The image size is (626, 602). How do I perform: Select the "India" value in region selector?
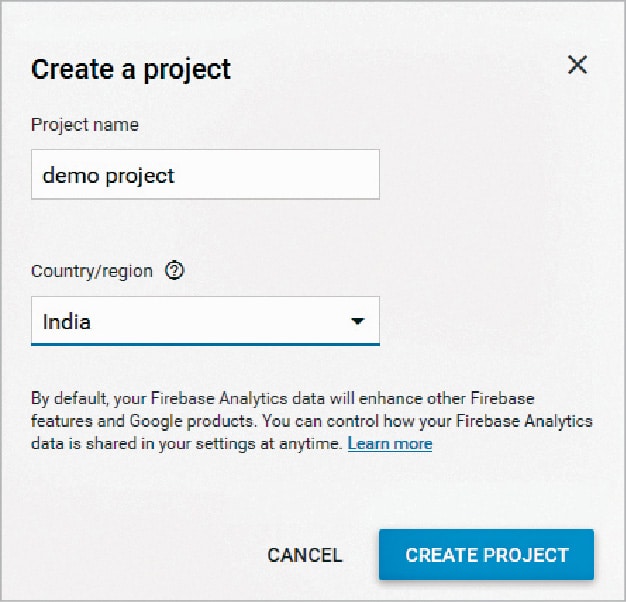click(65, 322)
